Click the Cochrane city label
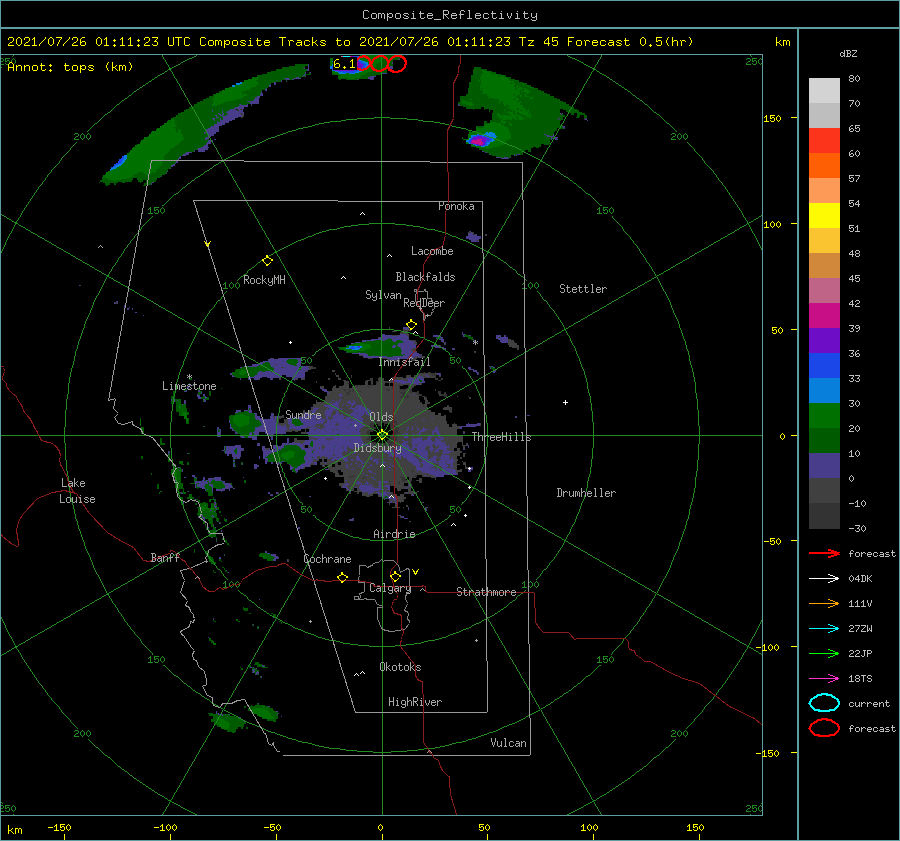900x841 pixels. (x=327, y=559)
